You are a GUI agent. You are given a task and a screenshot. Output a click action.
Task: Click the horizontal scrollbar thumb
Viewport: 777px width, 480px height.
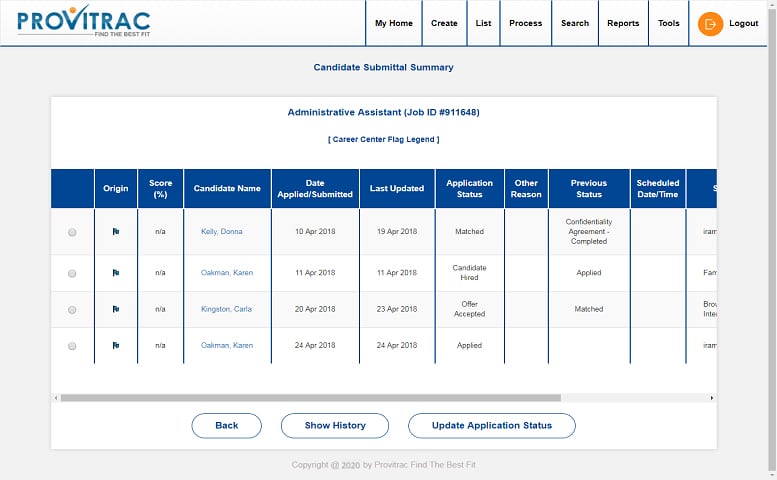pos(311,398)
